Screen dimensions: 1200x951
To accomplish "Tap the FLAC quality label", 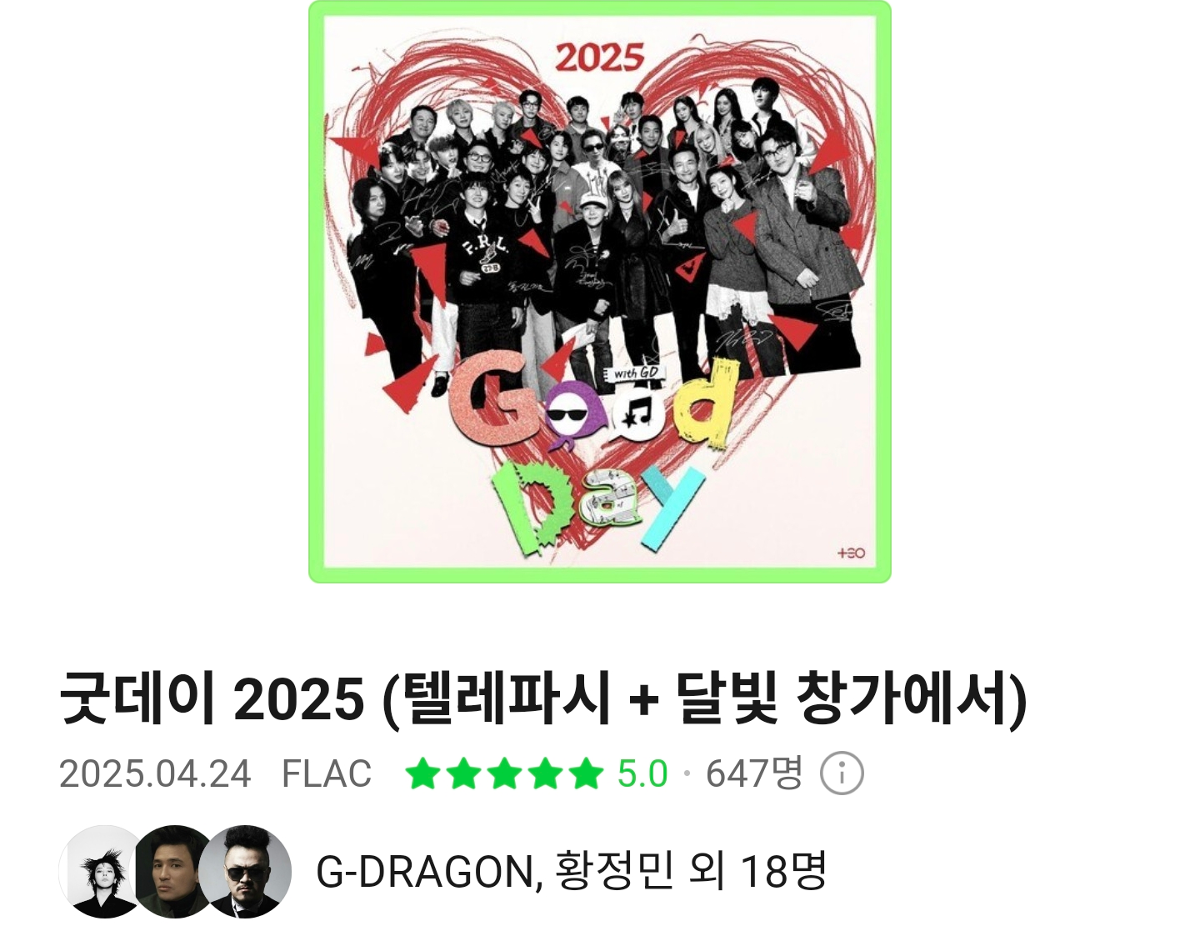I will tap(327, 774).
